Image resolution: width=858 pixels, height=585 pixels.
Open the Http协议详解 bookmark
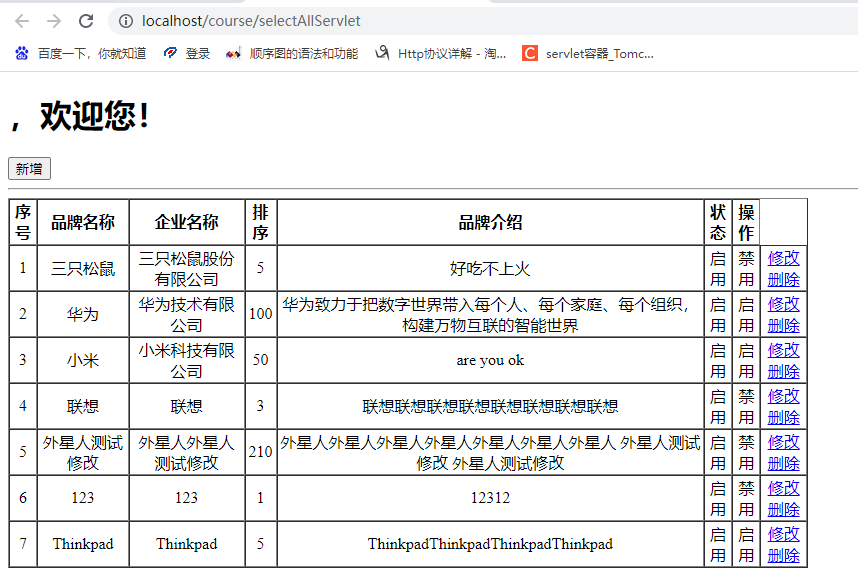[441, 53]
